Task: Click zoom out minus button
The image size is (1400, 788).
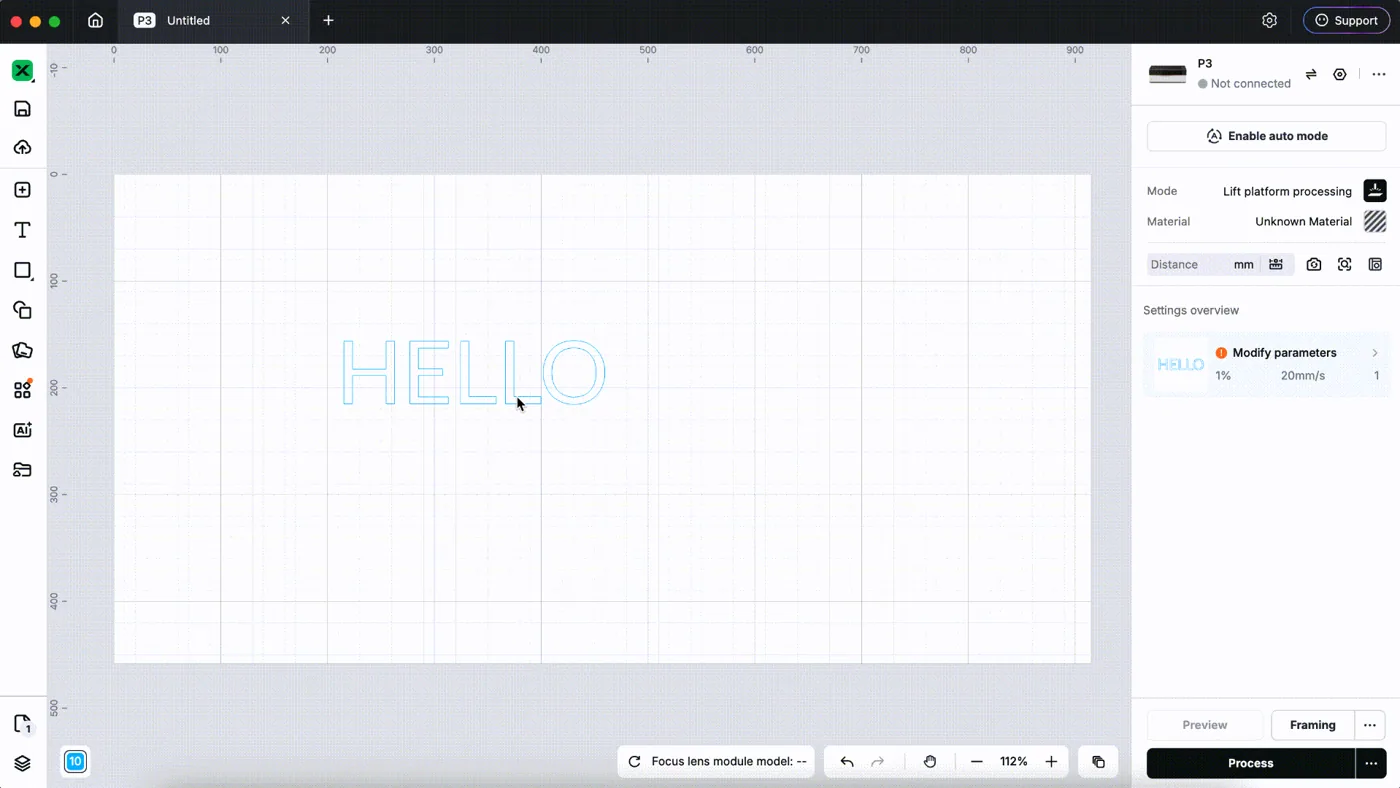Action: click(977, 762)
